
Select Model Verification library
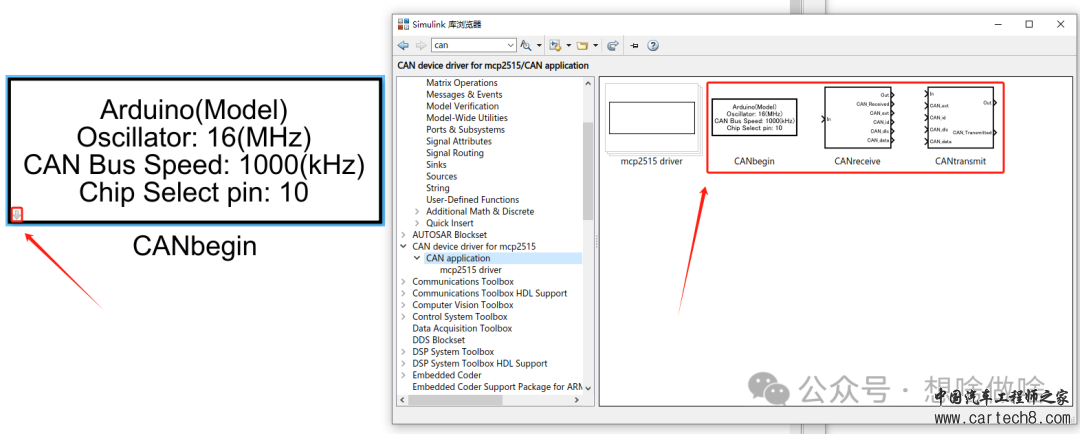pos(462,106)
